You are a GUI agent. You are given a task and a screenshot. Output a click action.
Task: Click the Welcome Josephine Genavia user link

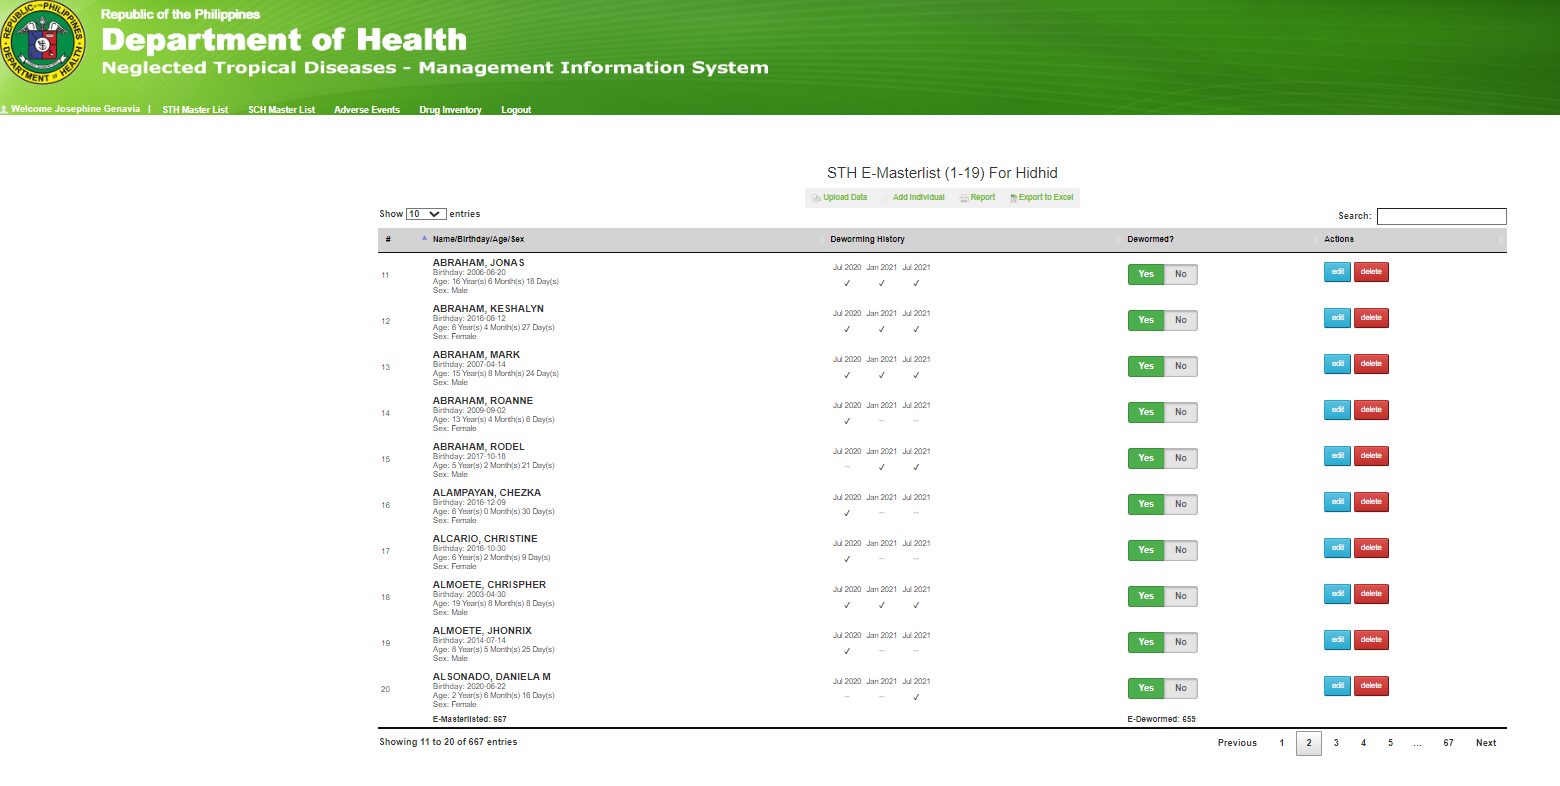coord(71,109)
